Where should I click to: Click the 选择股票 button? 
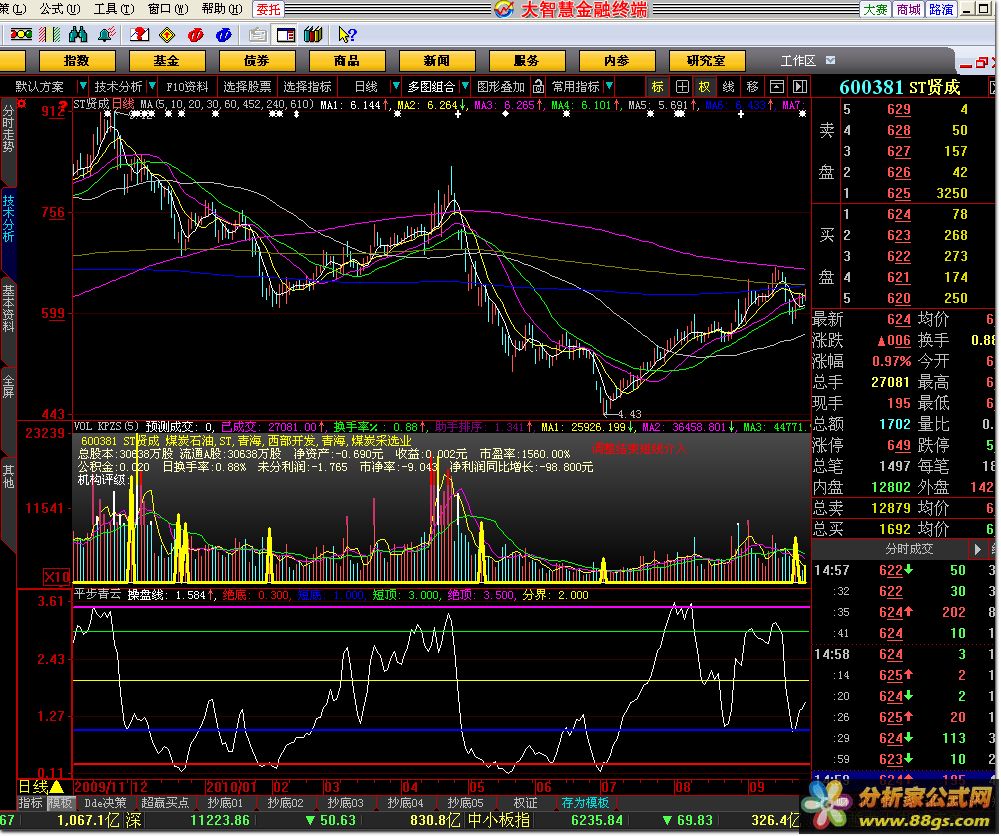[x=247, y=86]
